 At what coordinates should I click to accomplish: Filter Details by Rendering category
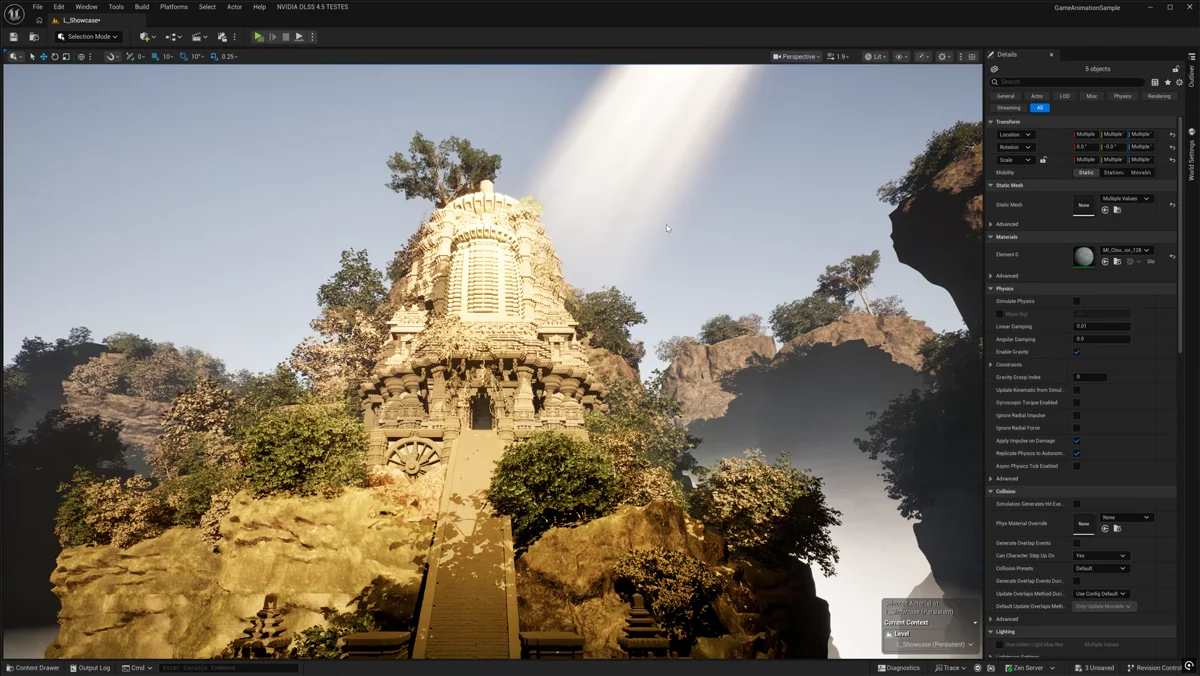(x=1159, y=96)
